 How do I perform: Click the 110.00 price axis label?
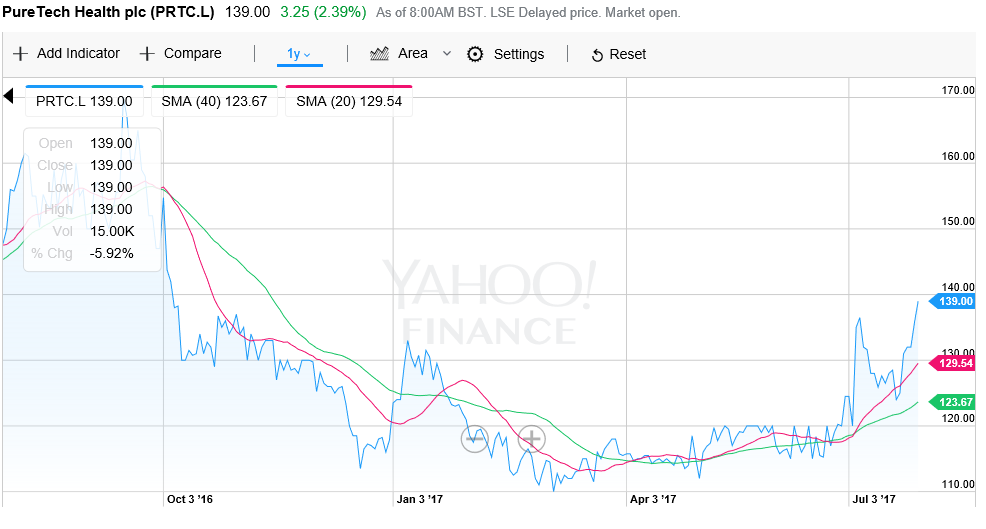click(x=958, y=484)
